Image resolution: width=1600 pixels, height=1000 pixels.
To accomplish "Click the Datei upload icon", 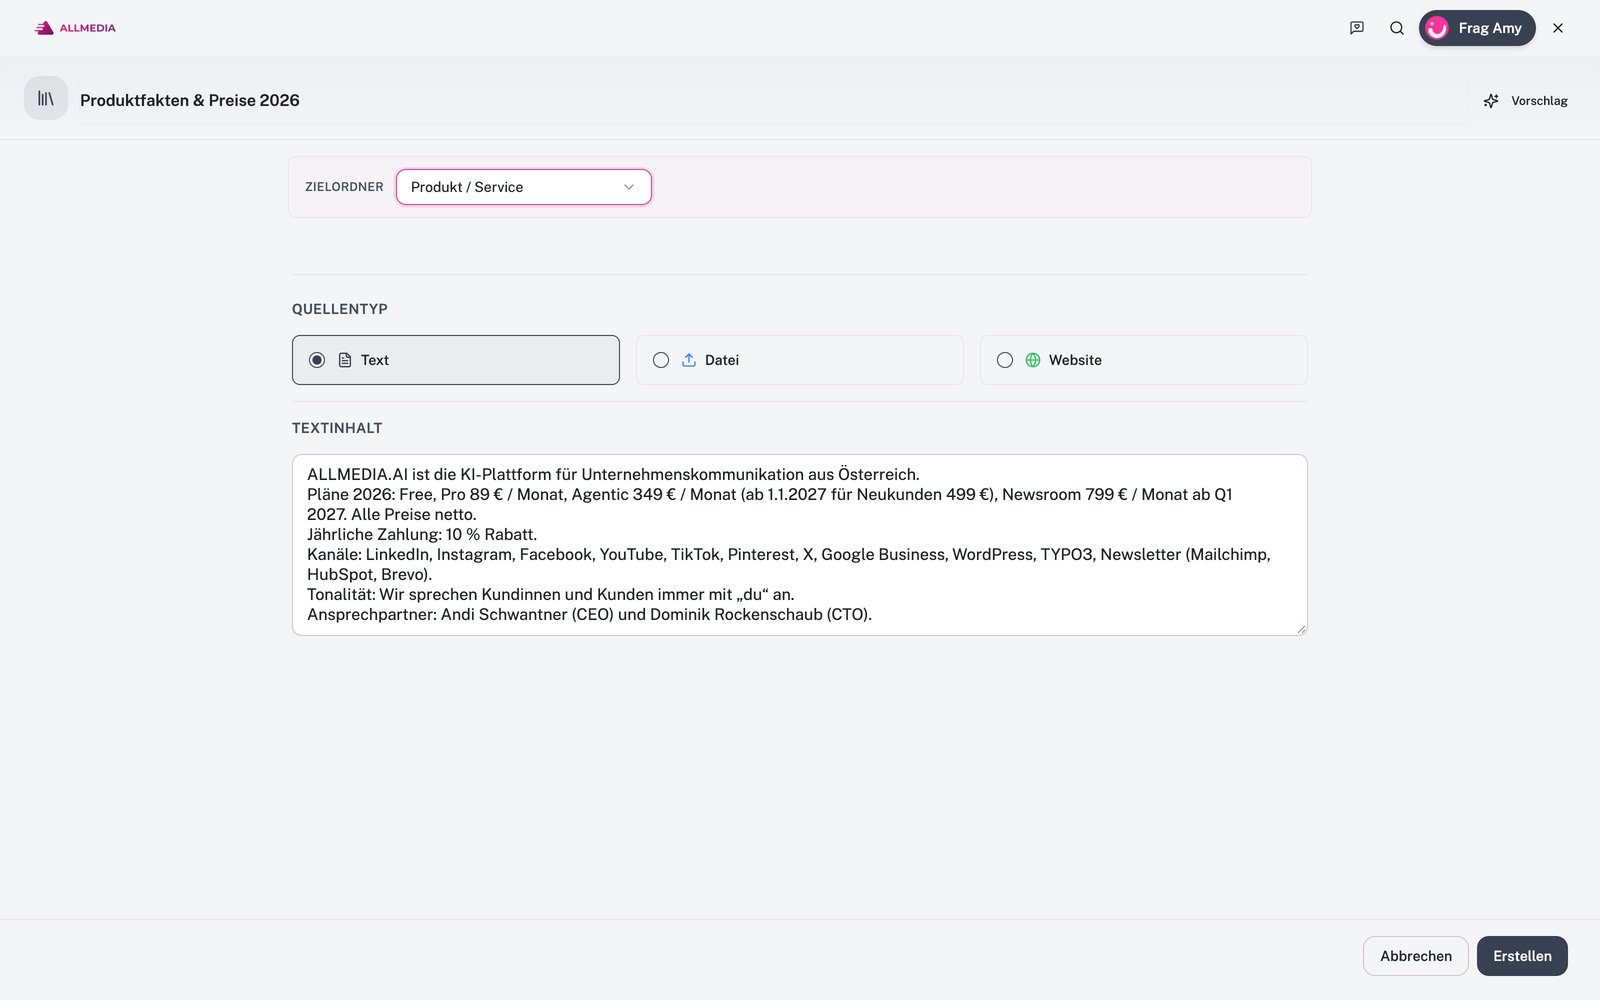I will [689, 360].
